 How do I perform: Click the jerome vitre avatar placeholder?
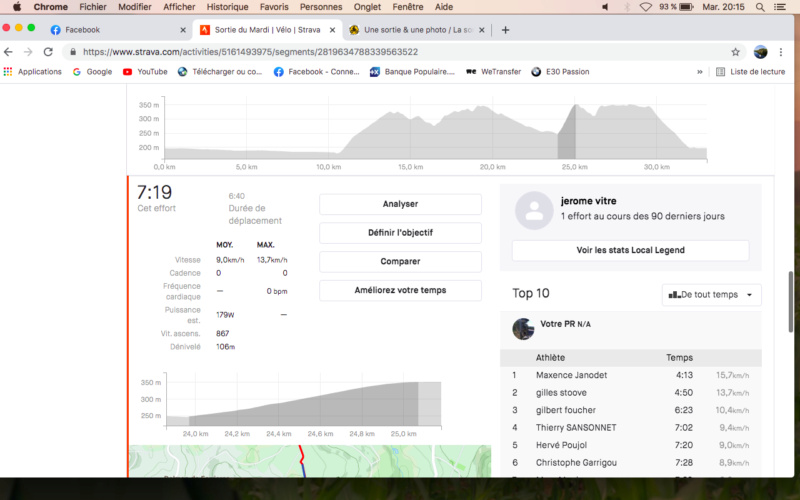(534, 211)
